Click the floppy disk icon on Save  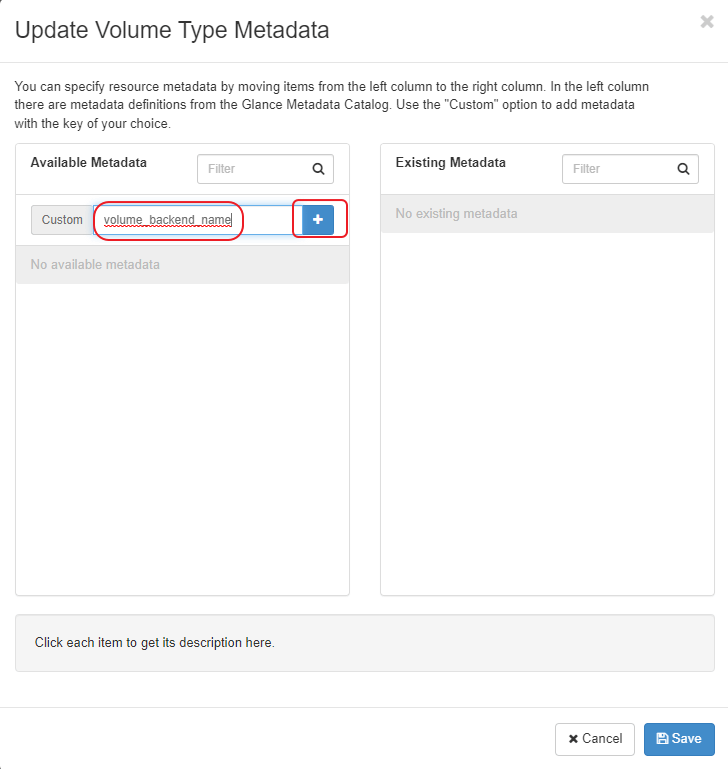(662, 739)
